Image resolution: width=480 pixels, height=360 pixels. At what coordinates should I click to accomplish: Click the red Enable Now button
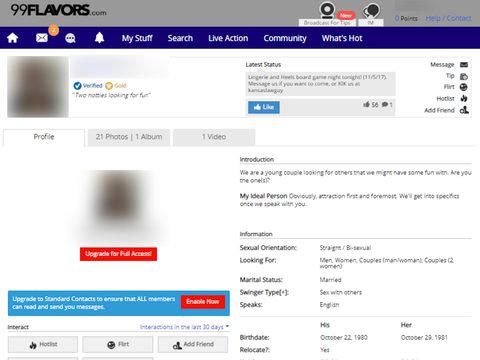[x=203, y=302]
